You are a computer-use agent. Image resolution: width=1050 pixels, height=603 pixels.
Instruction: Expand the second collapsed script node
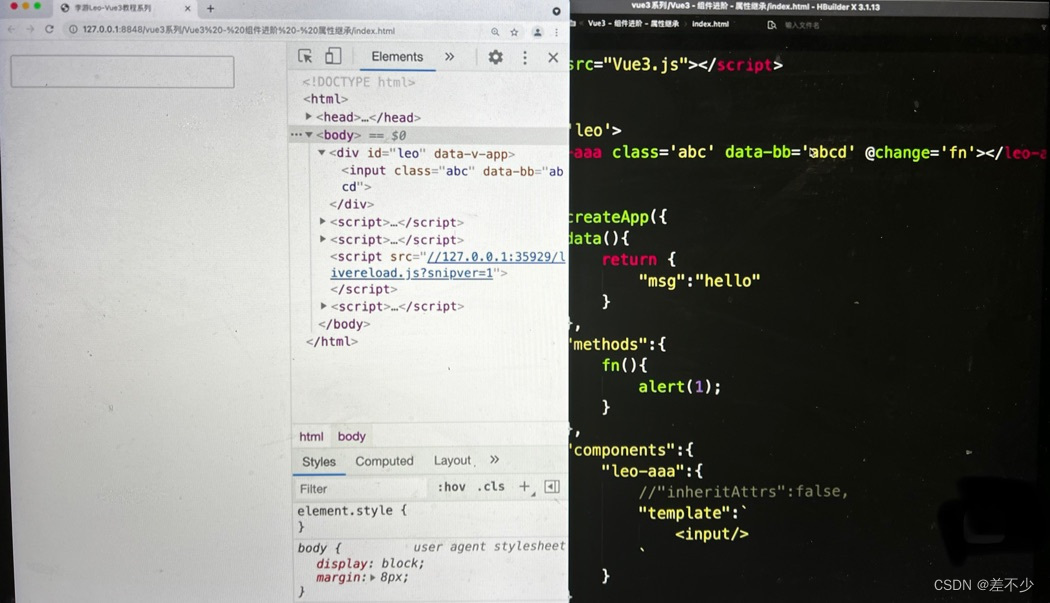point(323,239)
